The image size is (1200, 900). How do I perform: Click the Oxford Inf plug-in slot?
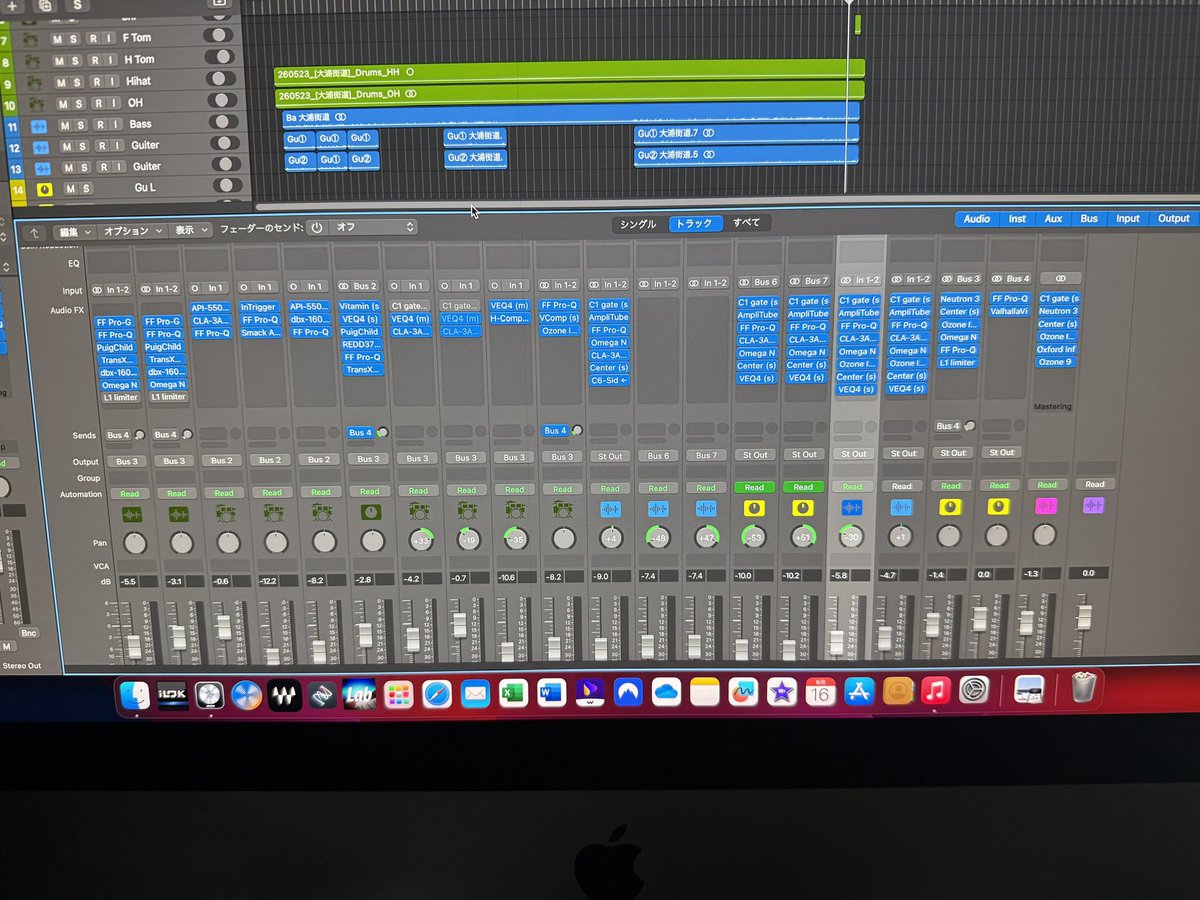tap(1056, 349)
